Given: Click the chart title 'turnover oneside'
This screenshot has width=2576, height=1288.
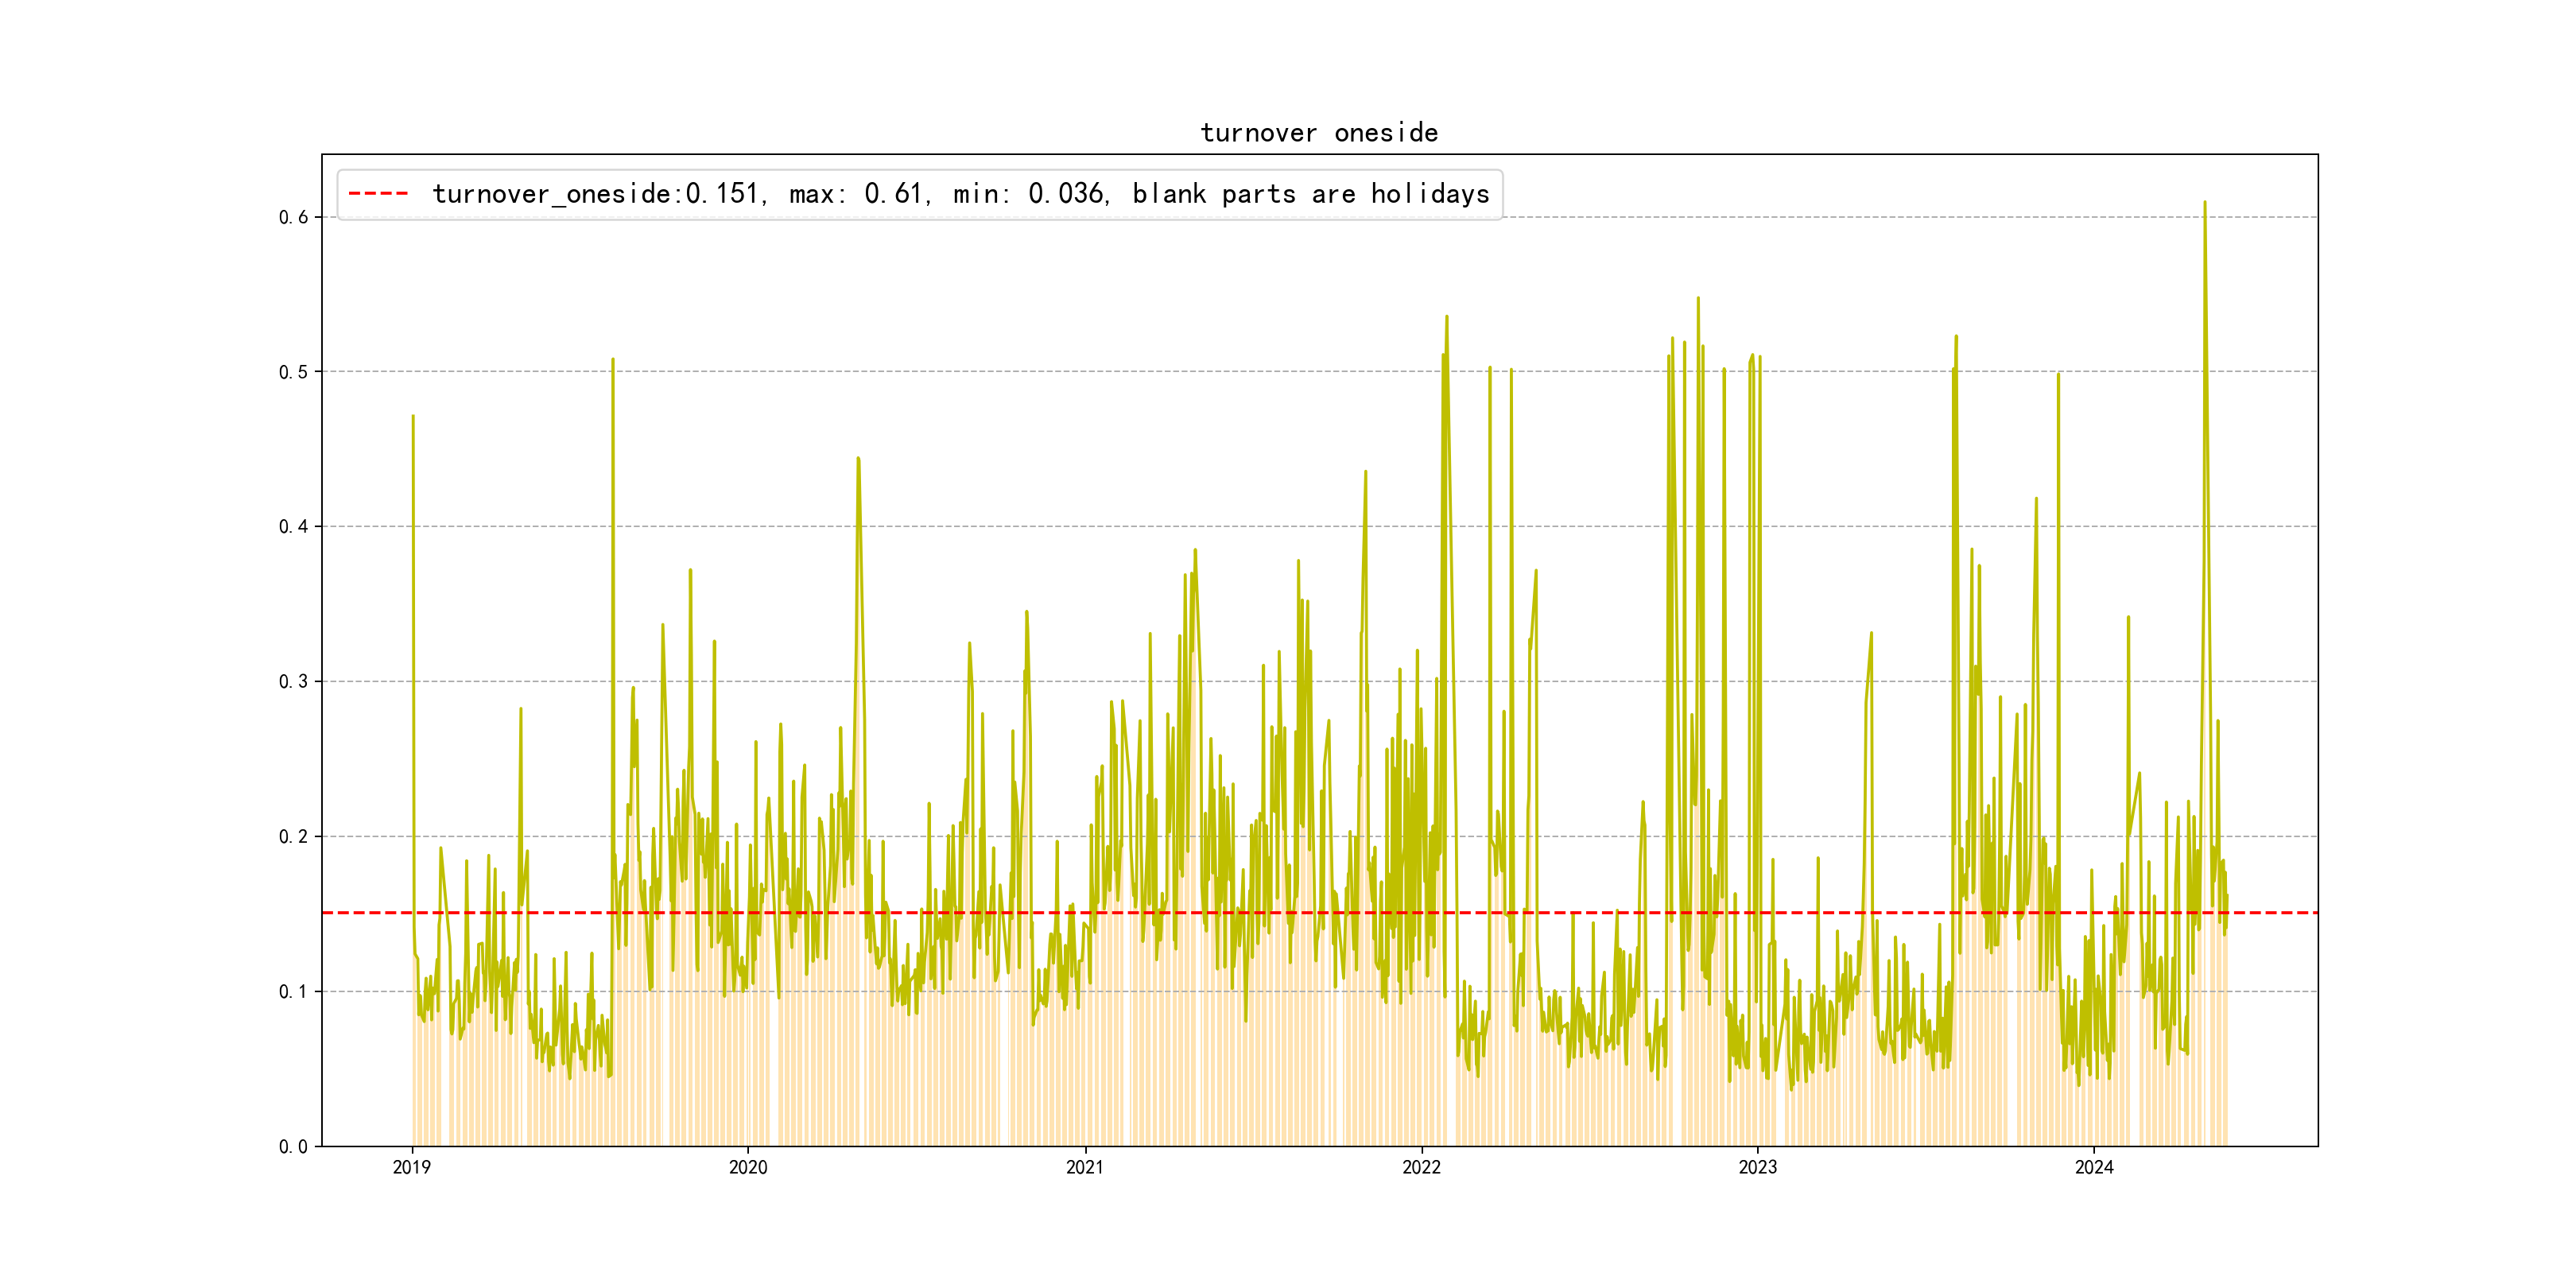Looking at the screenshot, I should [1318, 133].
